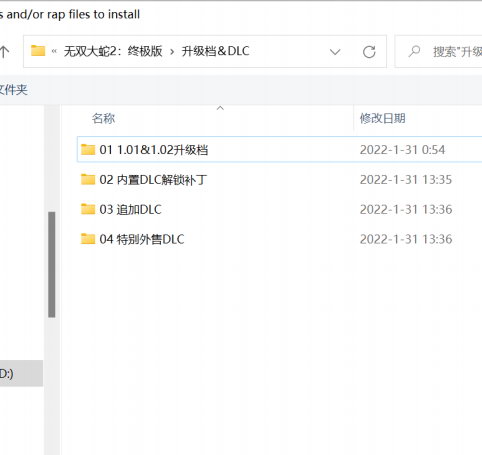Click the 04 特别外售DLC modified date
Image resolution: width=482 pixels, height=455 pixels.
point(406,239)
